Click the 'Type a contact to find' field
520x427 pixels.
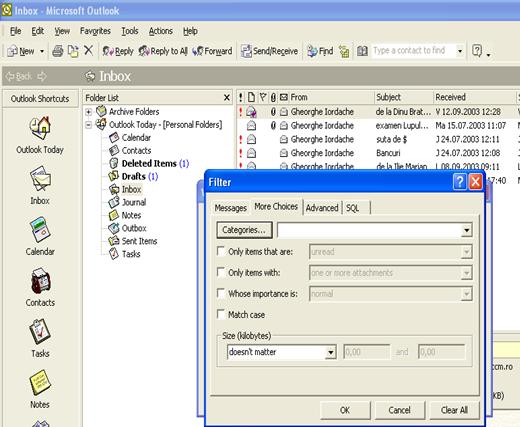pos(413,51)
